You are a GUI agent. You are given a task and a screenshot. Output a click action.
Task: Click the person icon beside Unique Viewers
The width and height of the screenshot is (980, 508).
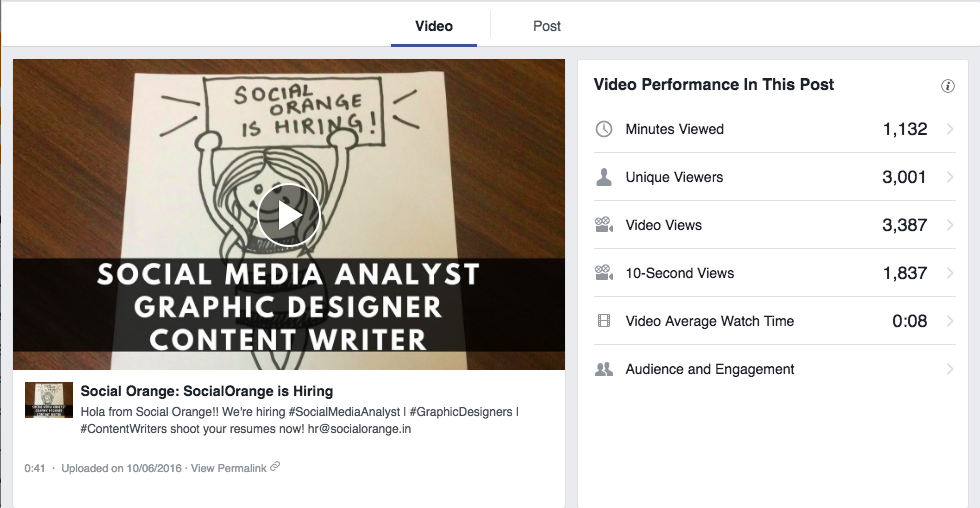604,177
